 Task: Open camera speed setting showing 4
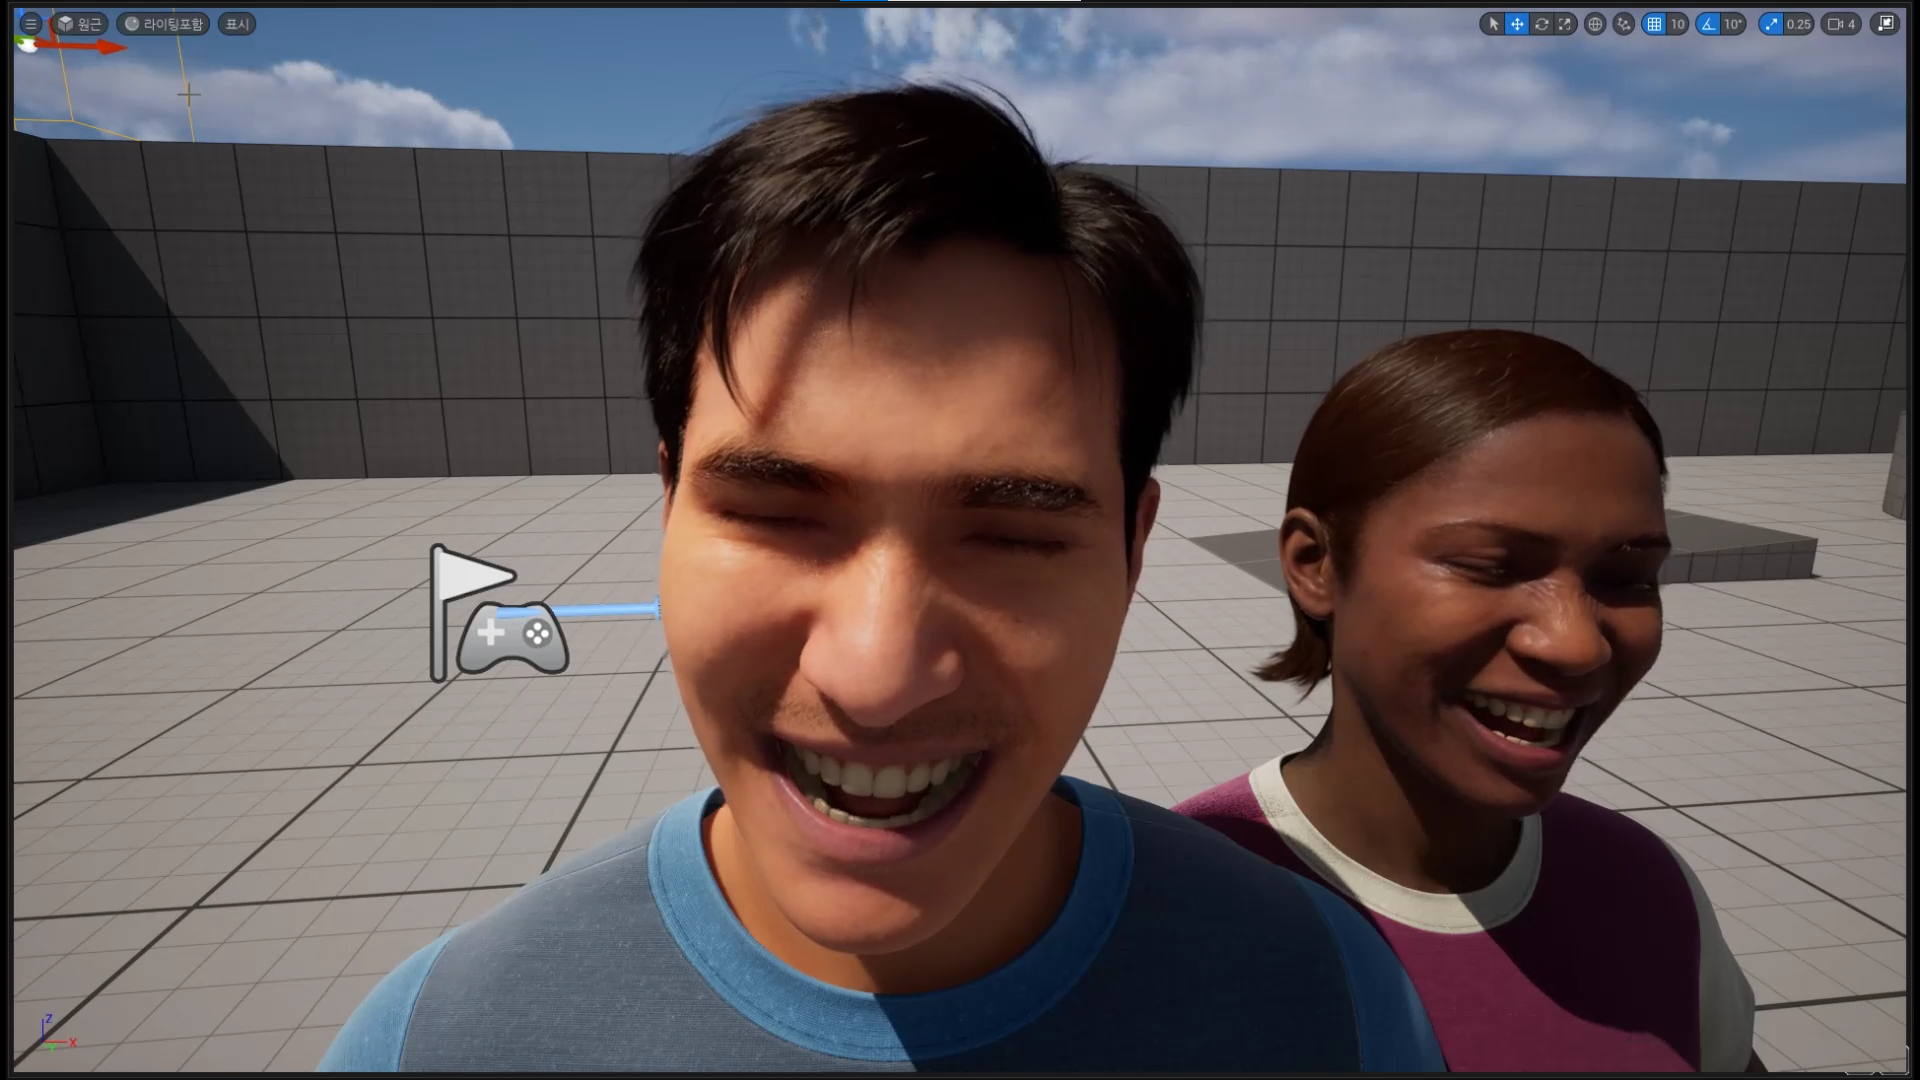pos(1842,24)
